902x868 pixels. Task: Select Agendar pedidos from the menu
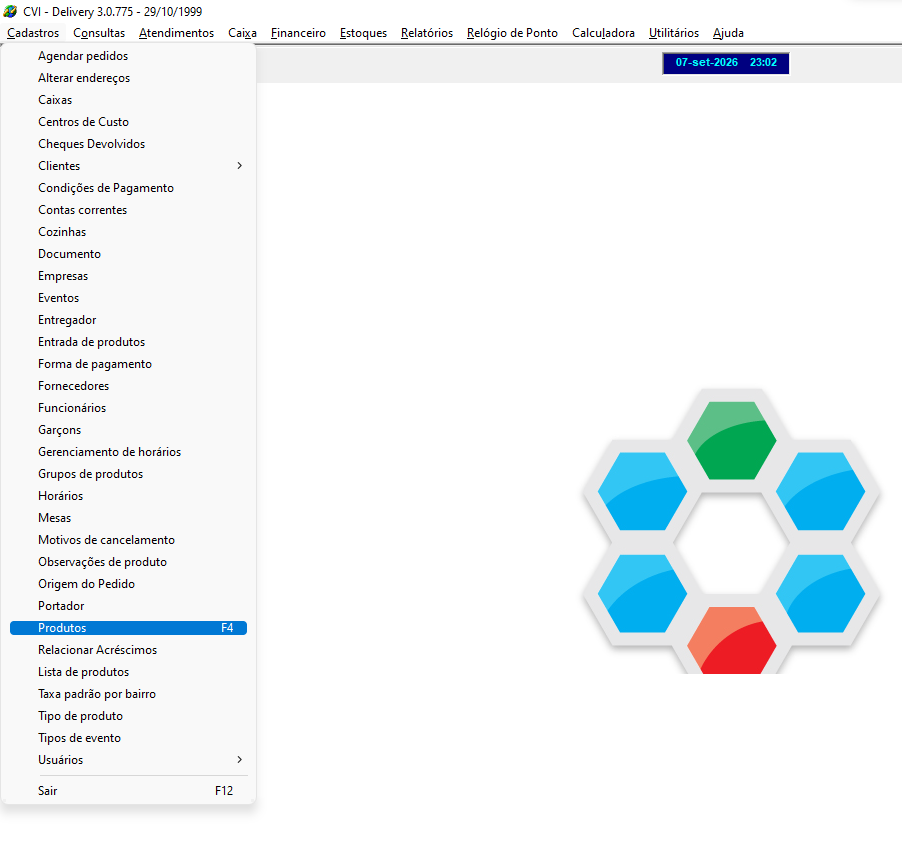pyautogui.click(x=128, y=56)
